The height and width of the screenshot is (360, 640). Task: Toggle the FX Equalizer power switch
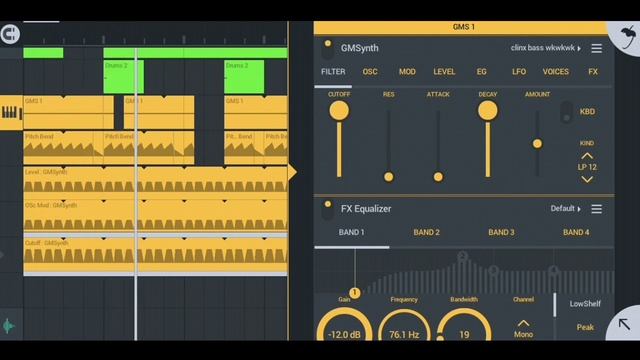(x=327, y=210)
